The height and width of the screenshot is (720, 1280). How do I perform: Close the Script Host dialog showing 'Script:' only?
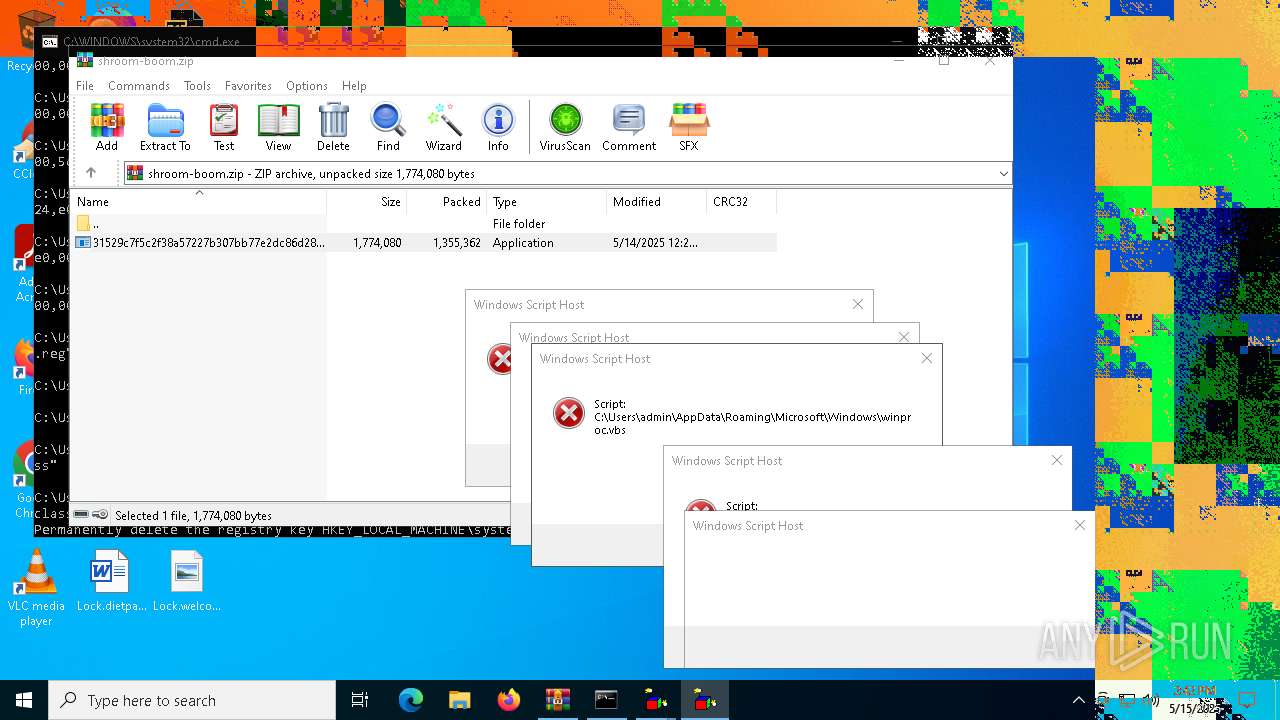[1057, 460]
